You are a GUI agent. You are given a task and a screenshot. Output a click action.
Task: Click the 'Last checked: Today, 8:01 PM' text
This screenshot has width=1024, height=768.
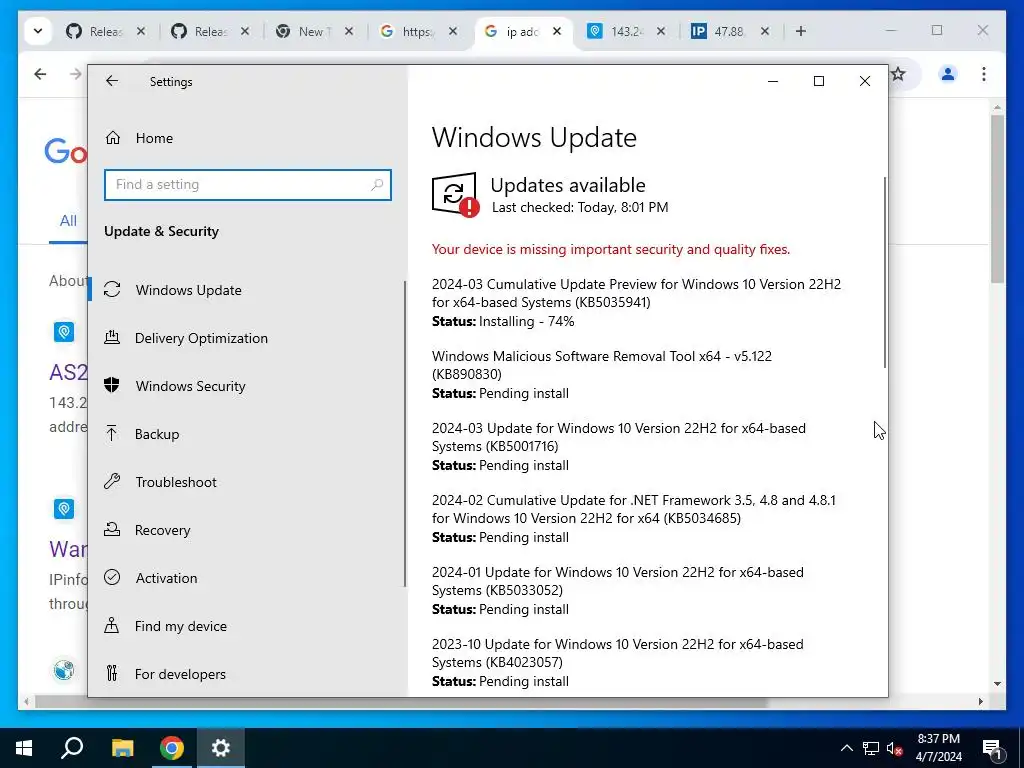click(580, 208)
